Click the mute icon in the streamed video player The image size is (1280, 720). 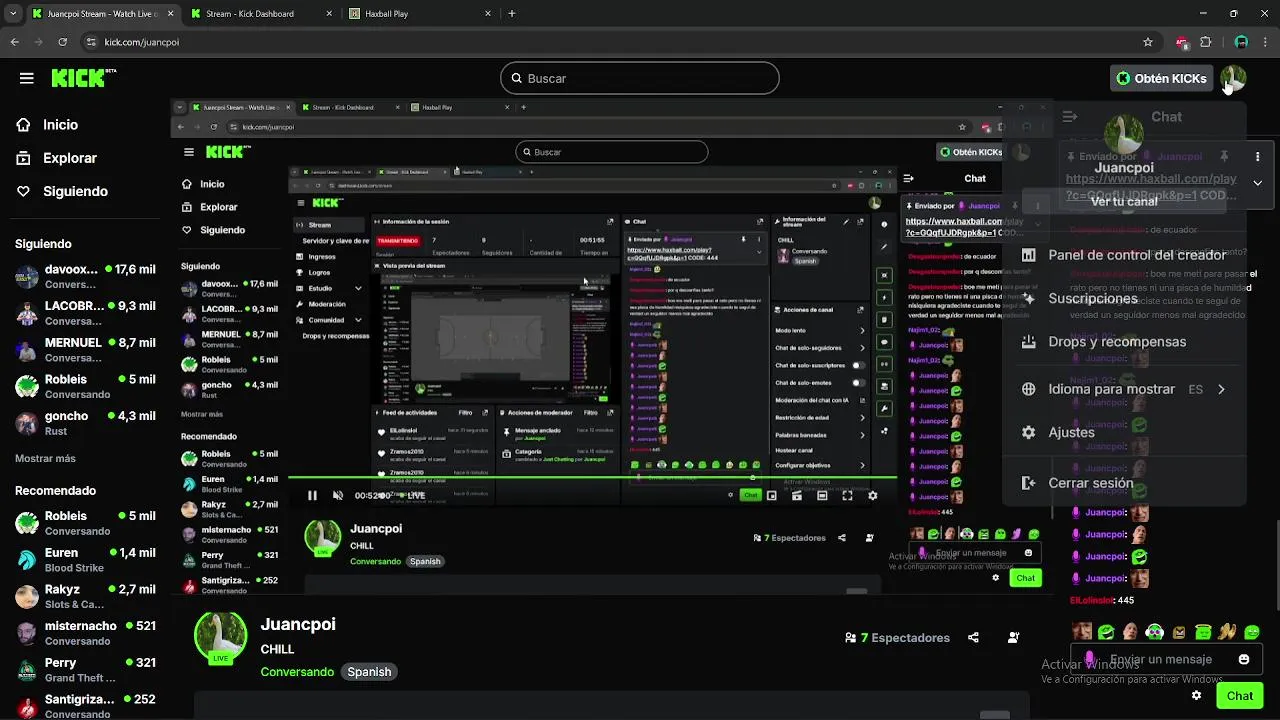(x=338, y=495)
